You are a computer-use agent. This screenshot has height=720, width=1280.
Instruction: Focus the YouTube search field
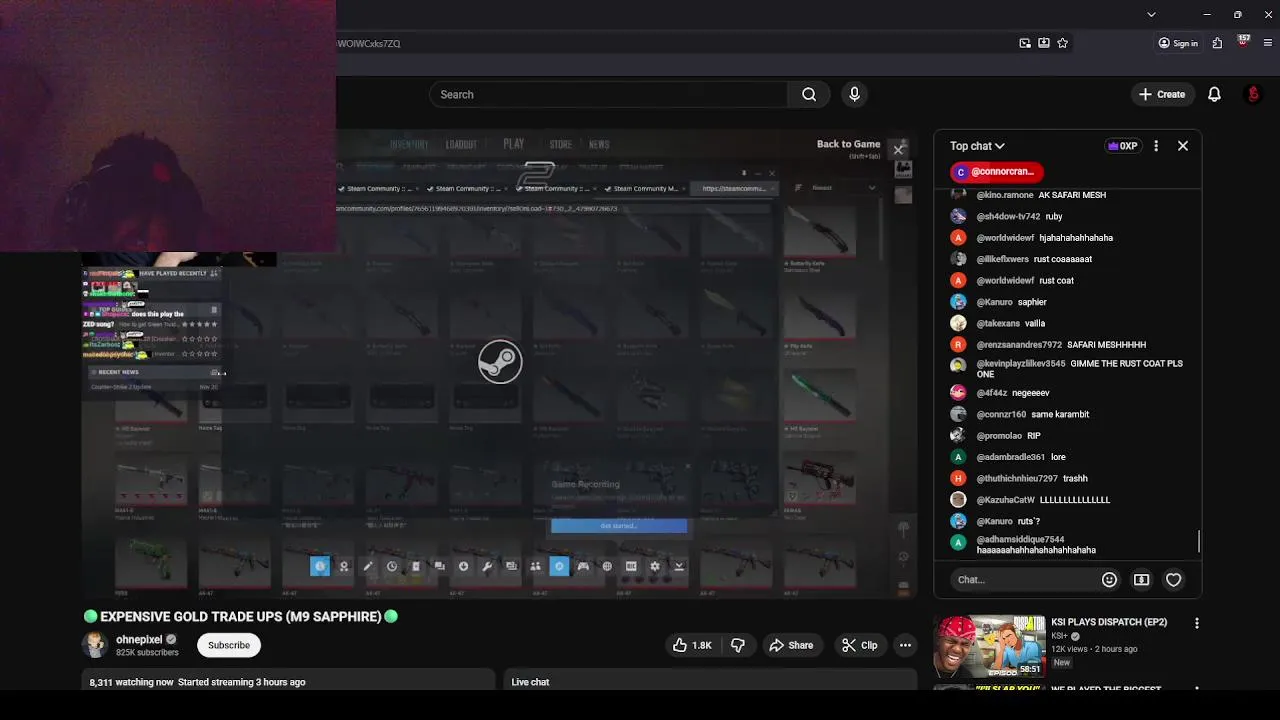pyautogui.click(x=609, y=95)
